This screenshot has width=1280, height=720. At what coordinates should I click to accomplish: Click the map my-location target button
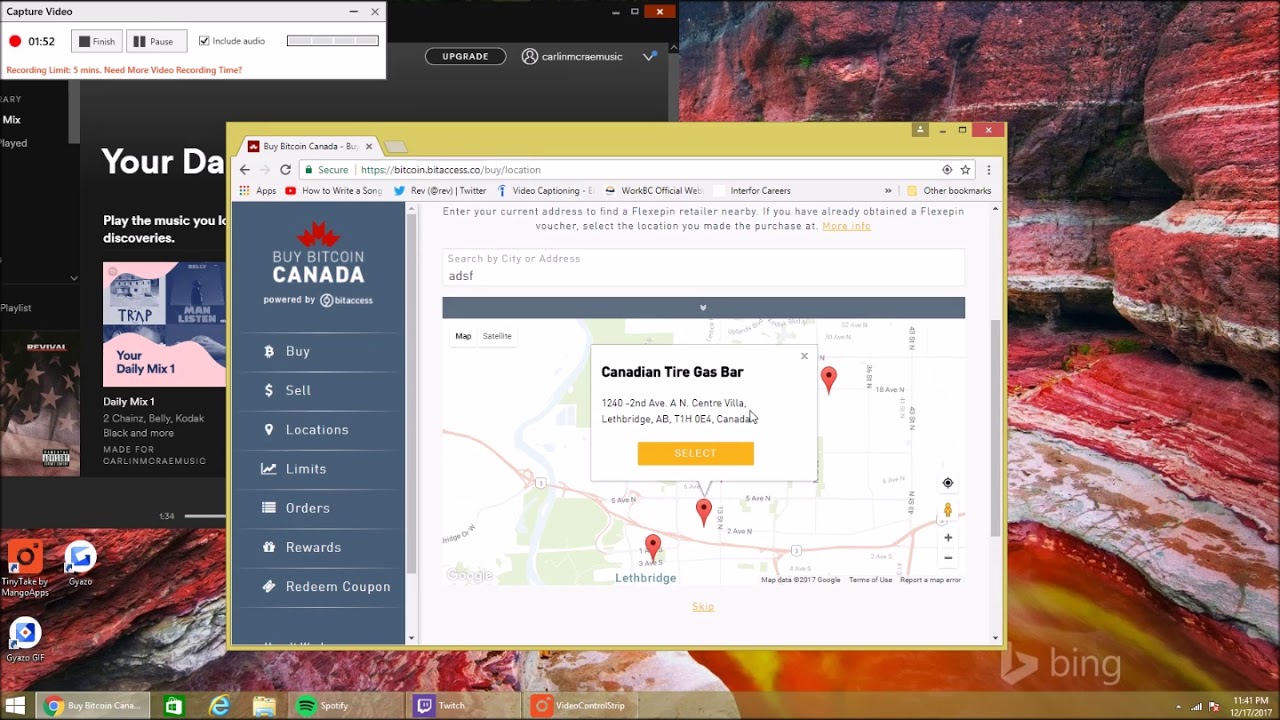click(x=948, y=483)
